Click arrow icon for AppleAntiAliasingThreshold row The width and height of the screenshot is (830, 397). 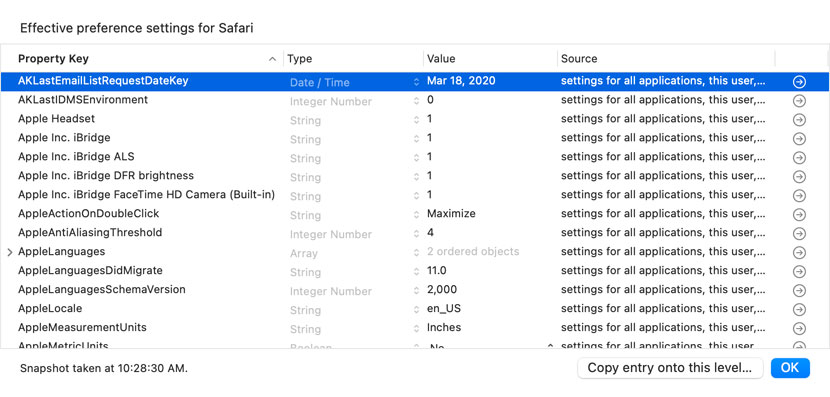click(x=799, y=234)
